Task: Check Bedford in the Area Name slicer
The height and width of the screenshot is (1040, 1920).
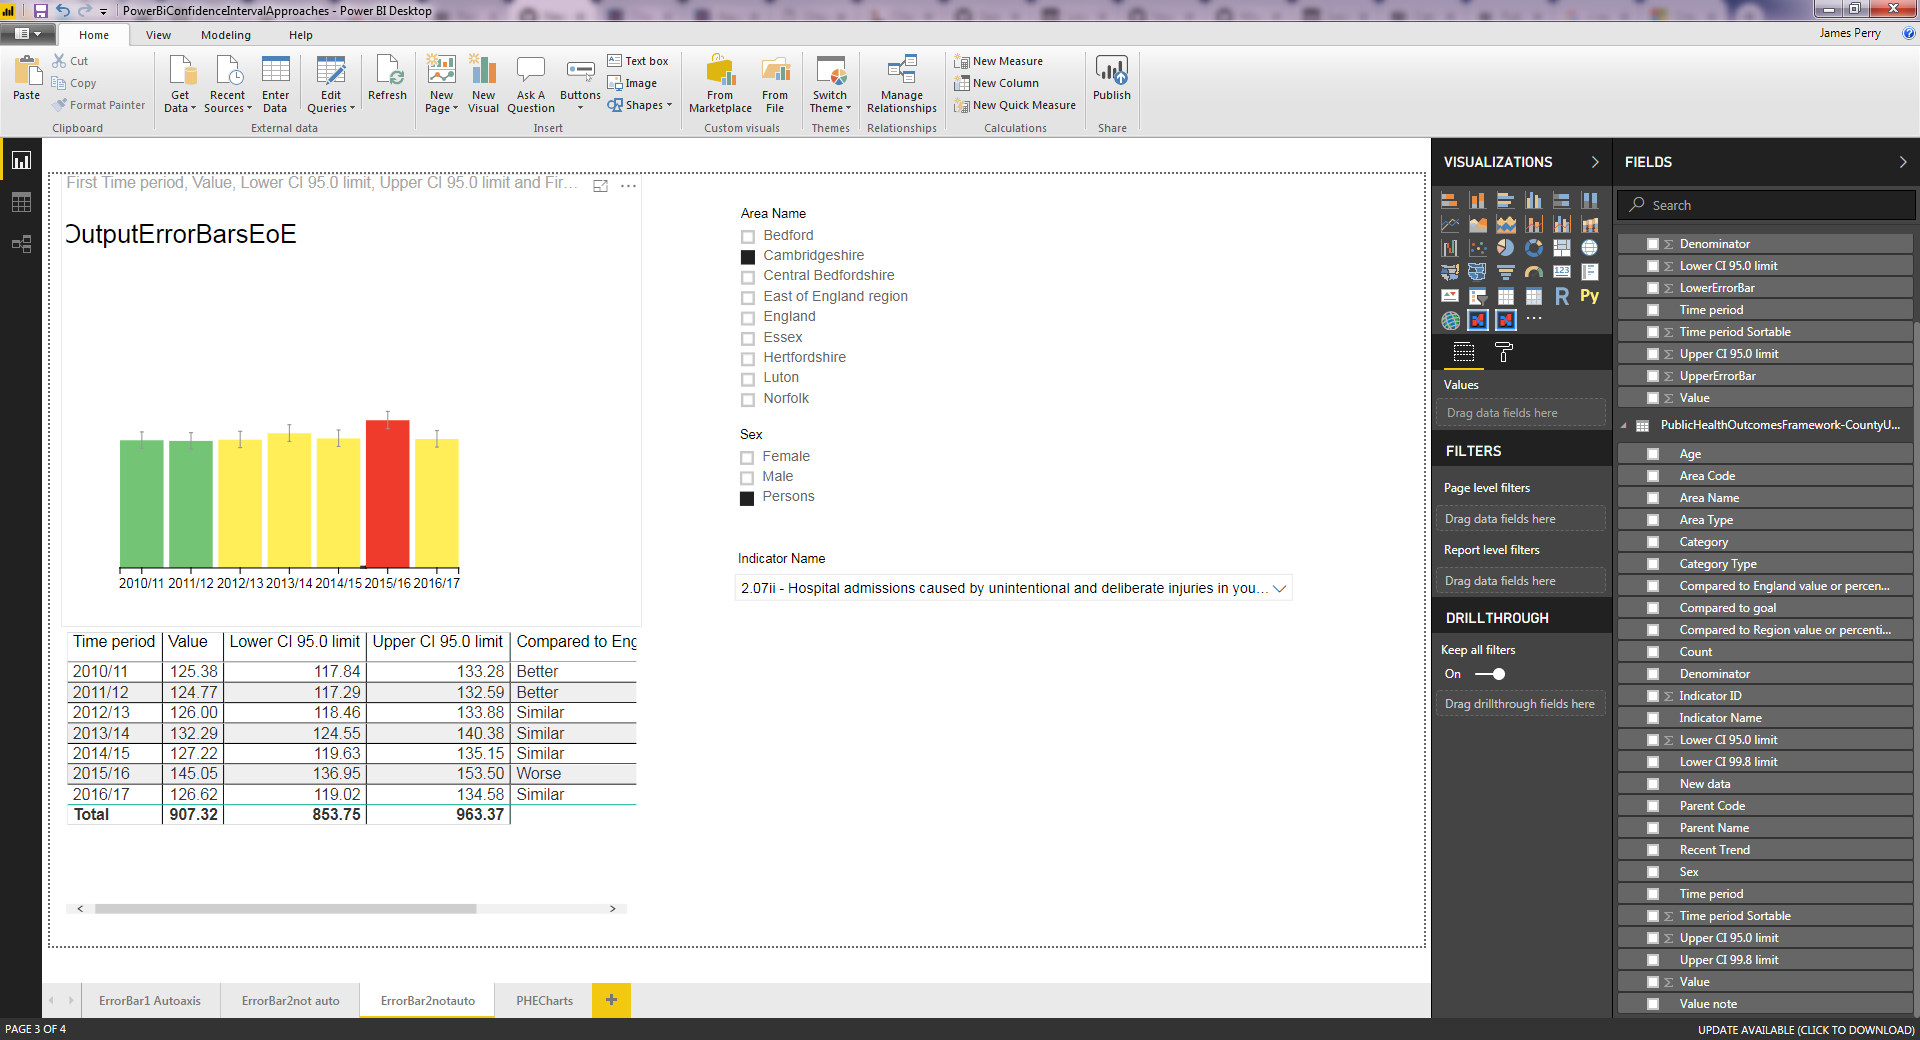Action: tap(747, 237)
